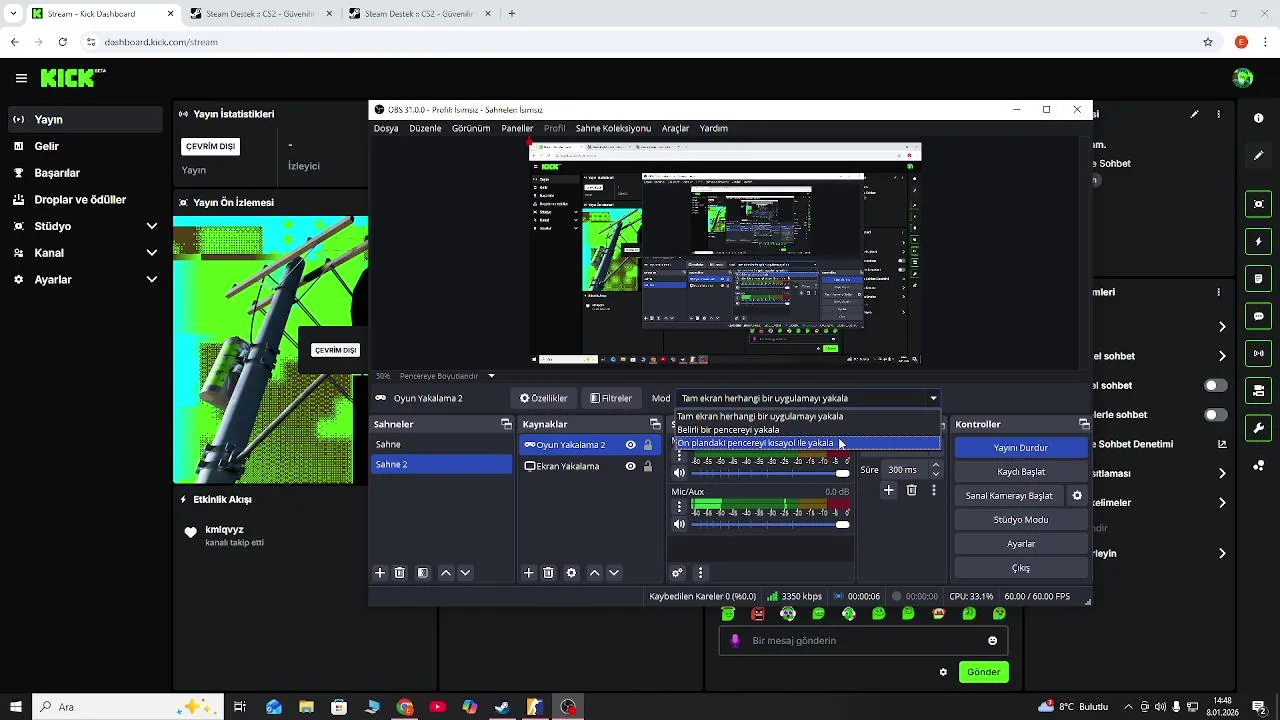The height and width of the screenshot is (720, 1280).
Task: Click lightning bolt icon in Kick right rail
Action: pyautogui.click(x=1258, y=242)
